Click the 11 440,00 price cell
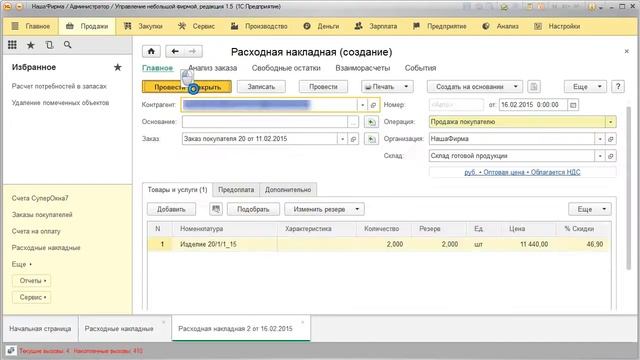The height and width of the screenshot is (360, 640). [x=529, y=244]
